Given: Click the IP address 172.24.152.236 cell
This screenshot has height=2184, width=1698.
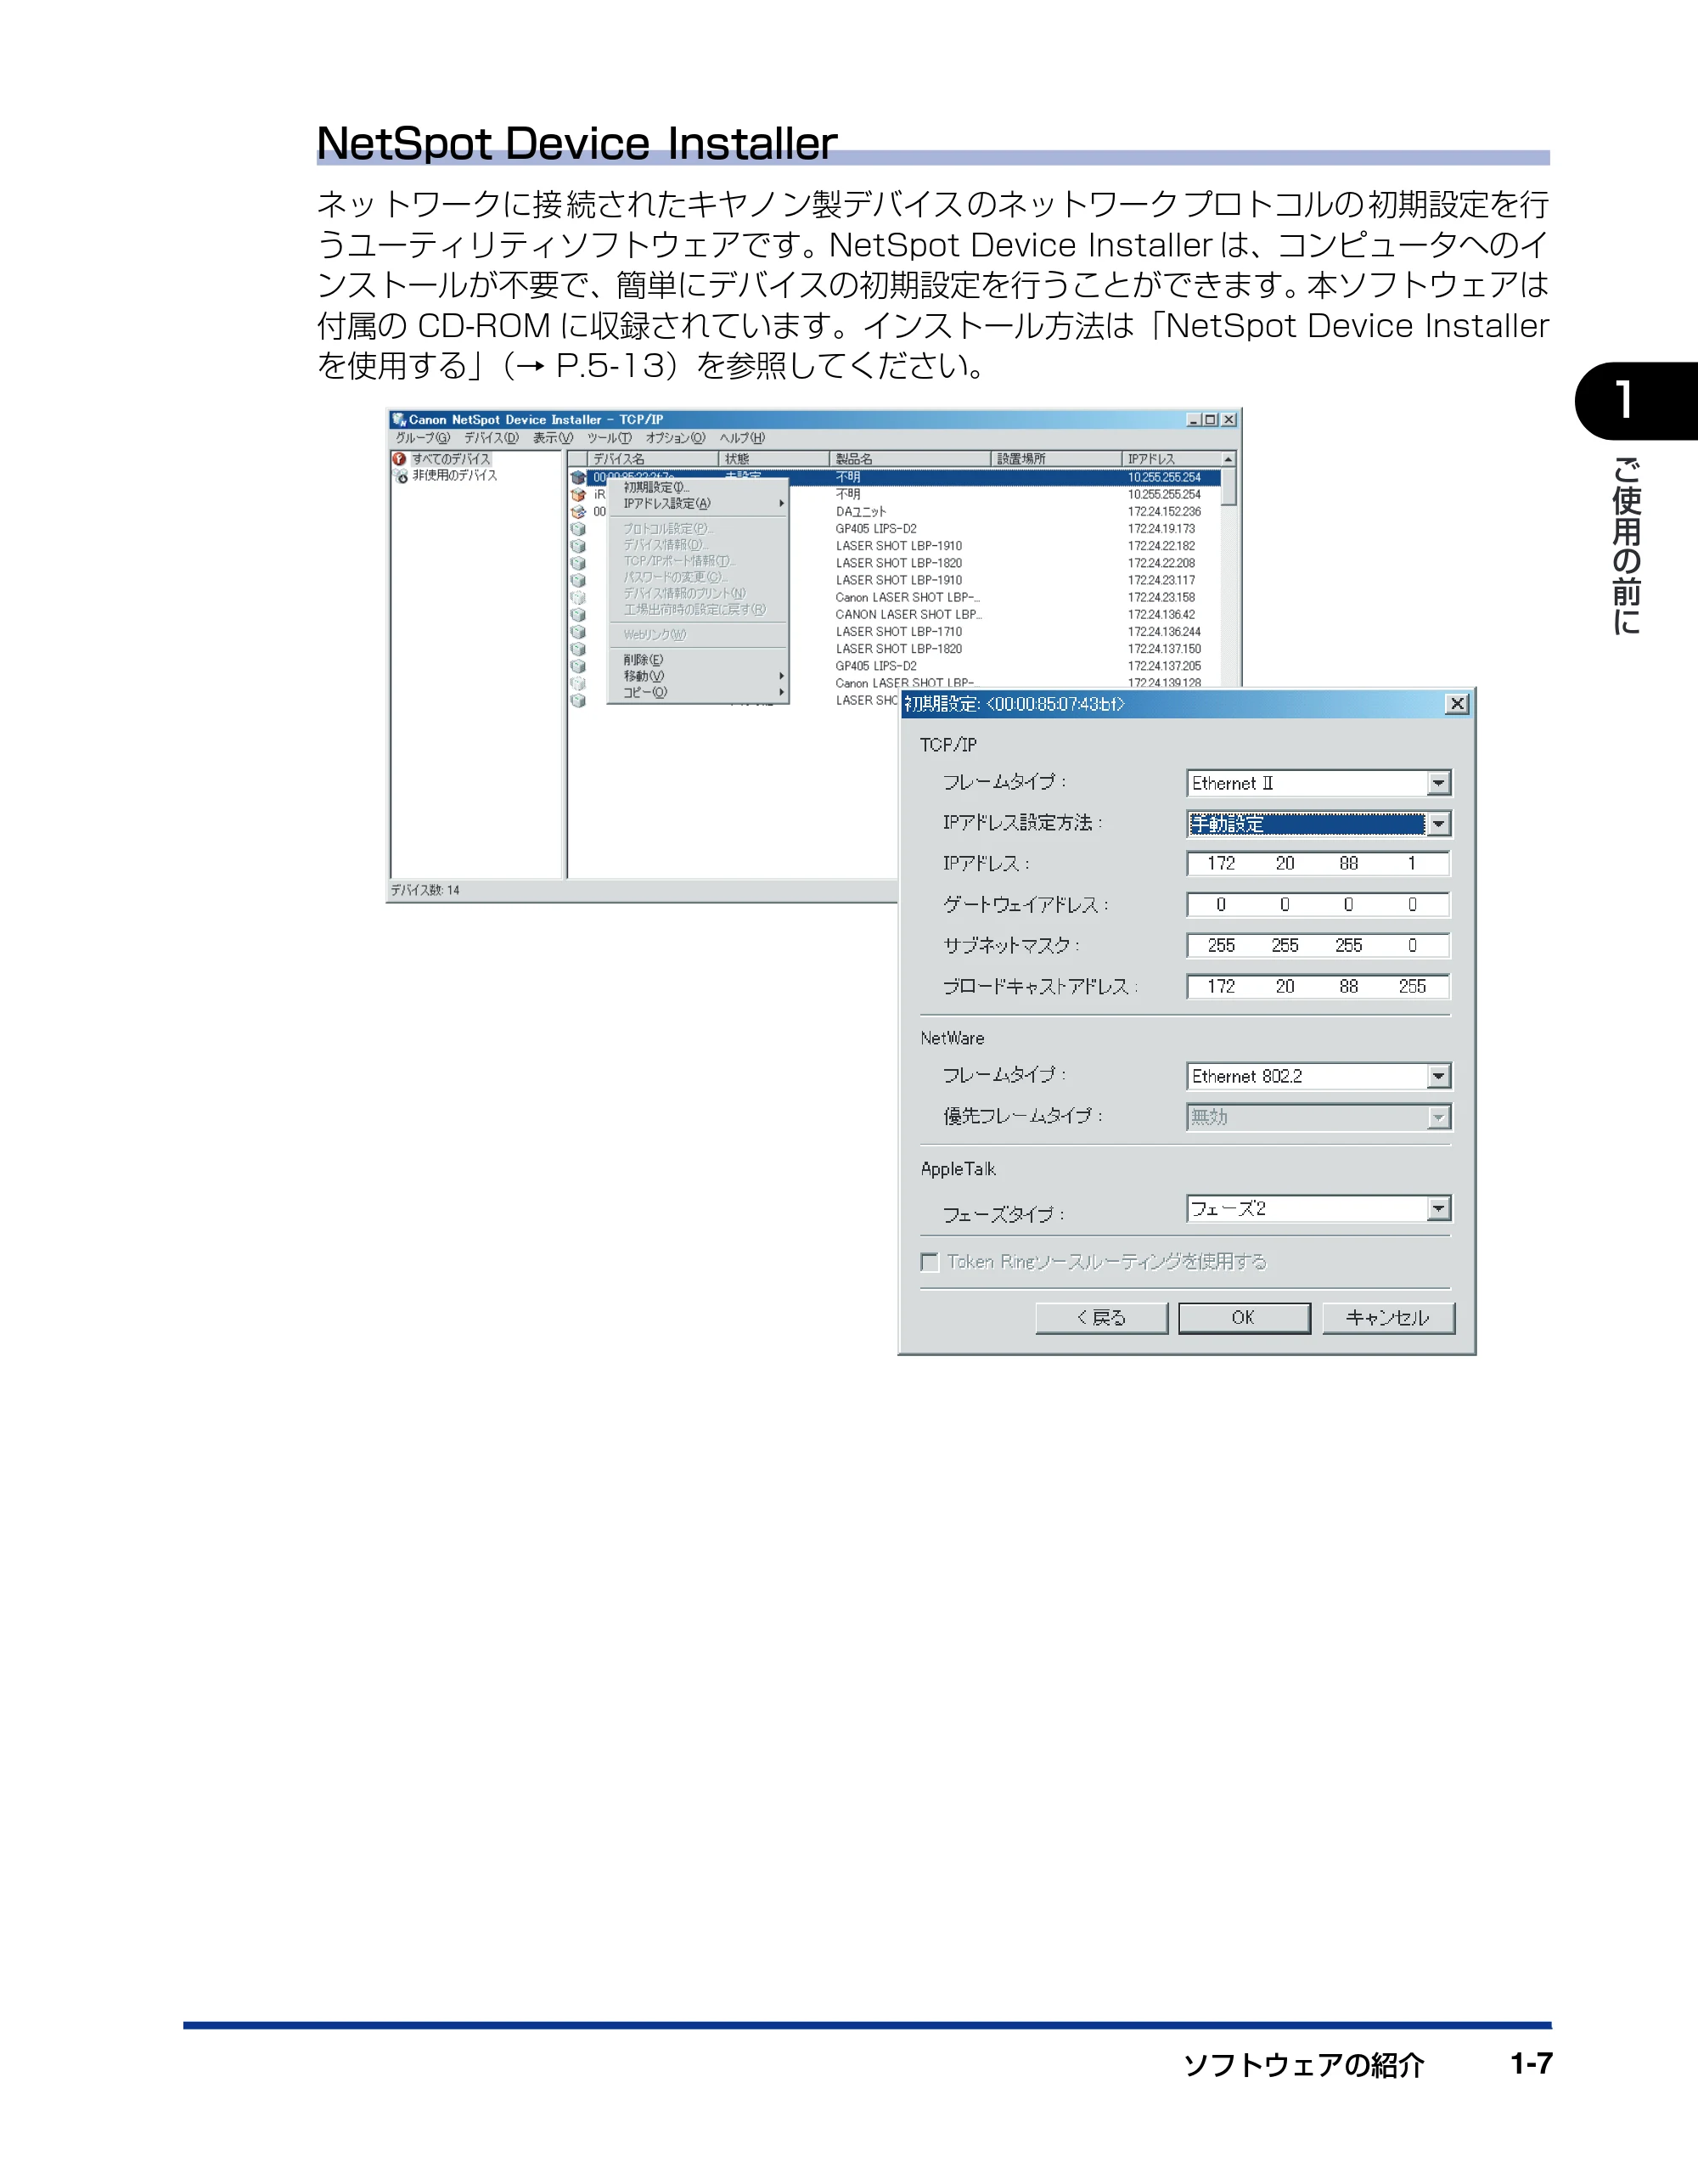Looking at the screenshot, I should click(1164, 511).
